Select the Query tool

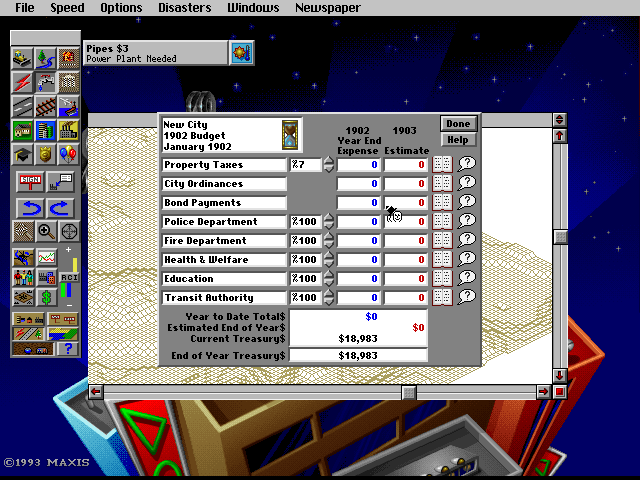[60, 182]
